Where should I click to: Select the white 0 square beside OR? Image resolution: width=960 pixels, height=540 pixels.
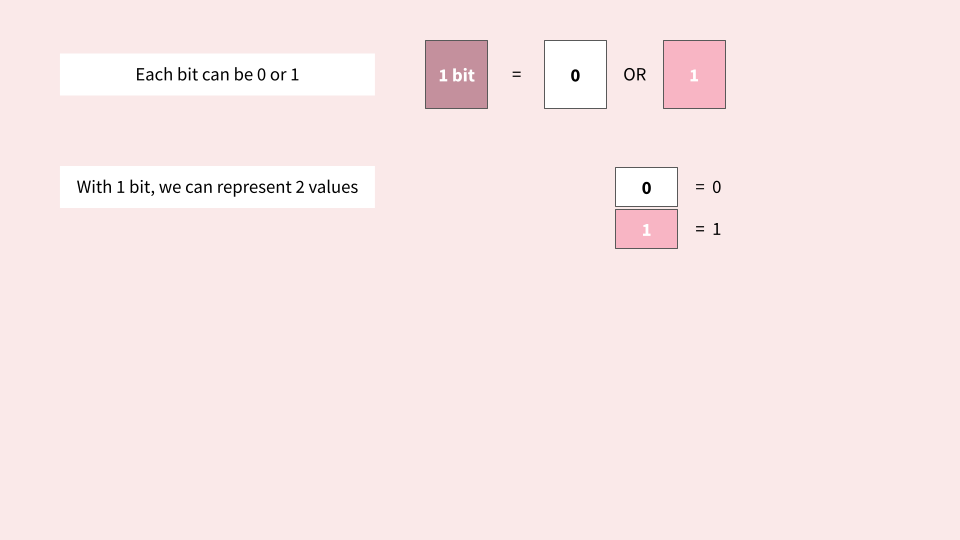(x=576, y=75)
